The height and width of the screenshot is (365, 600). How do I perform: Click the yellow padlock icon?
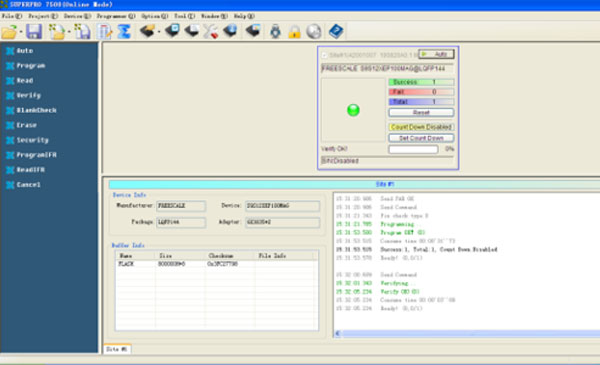click(294, 31)
